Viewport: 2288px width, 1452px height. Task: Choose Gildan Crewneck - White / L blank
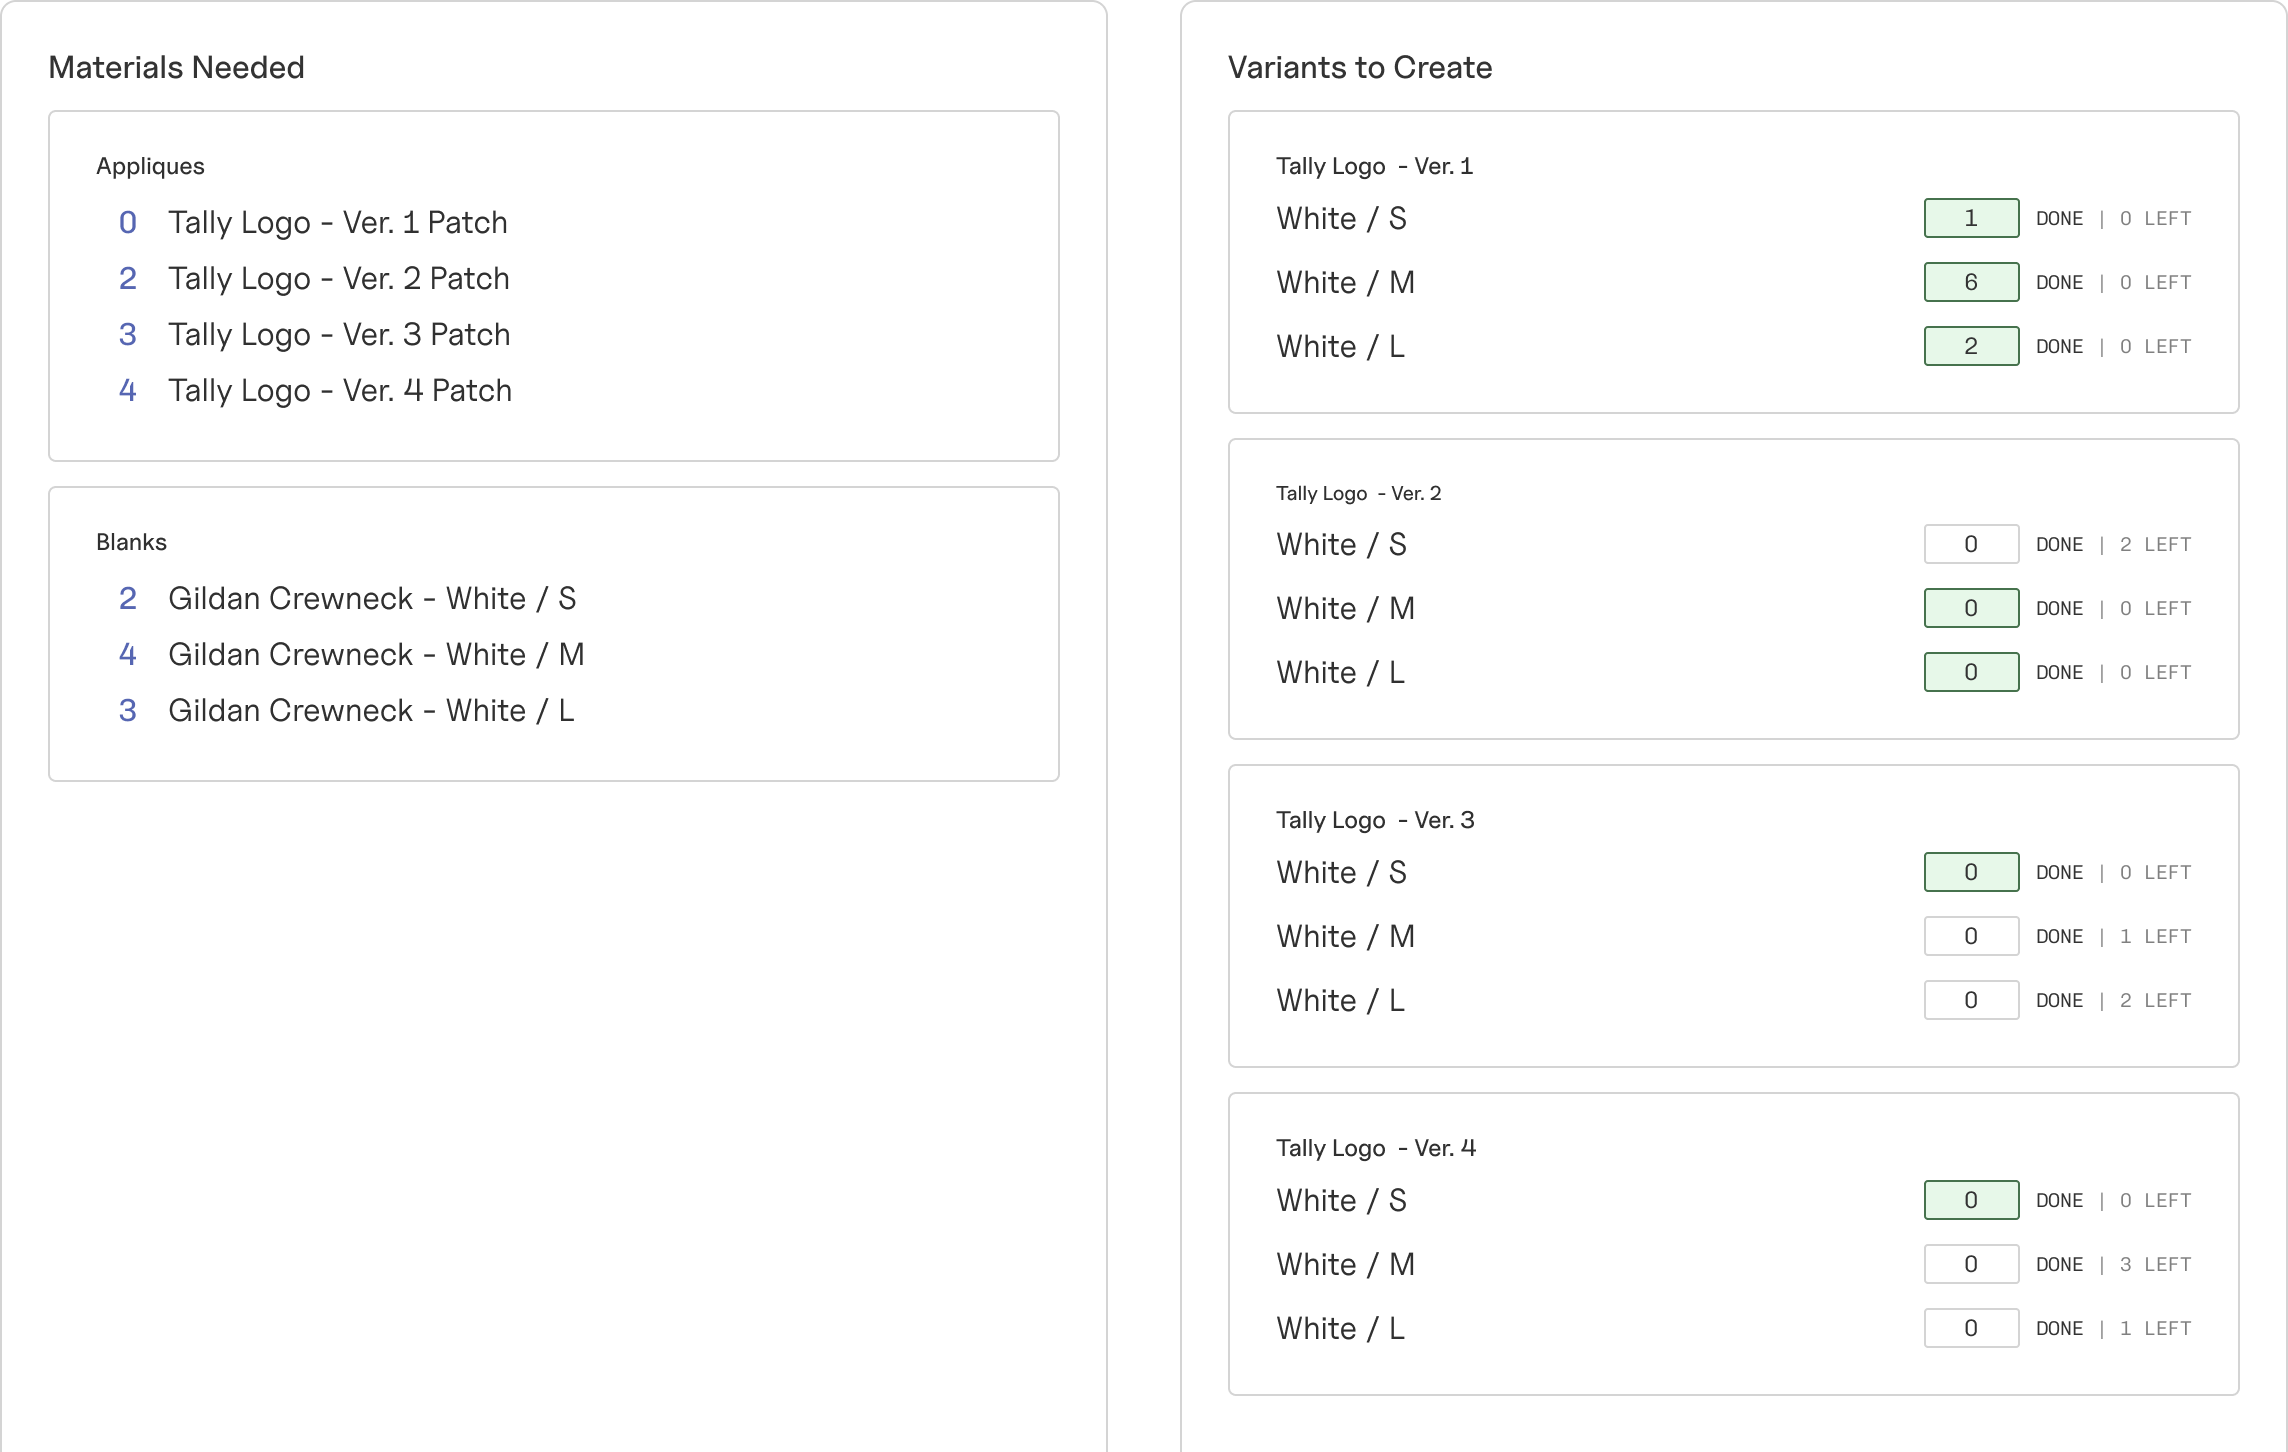(x=370, y=711)
